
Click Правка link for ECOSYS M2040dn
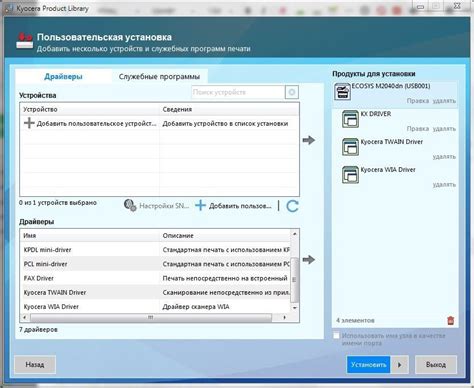click(418, 101)
